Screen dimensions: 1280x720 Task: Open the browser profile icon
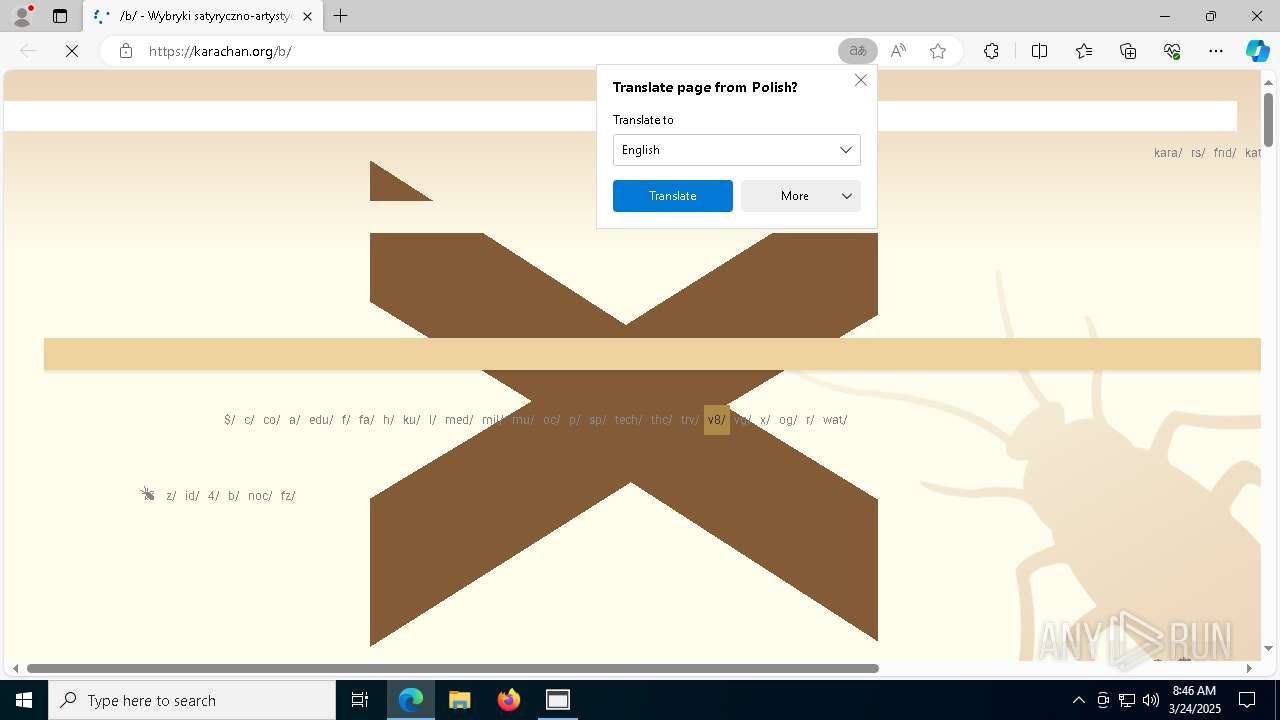coord(21,16)
